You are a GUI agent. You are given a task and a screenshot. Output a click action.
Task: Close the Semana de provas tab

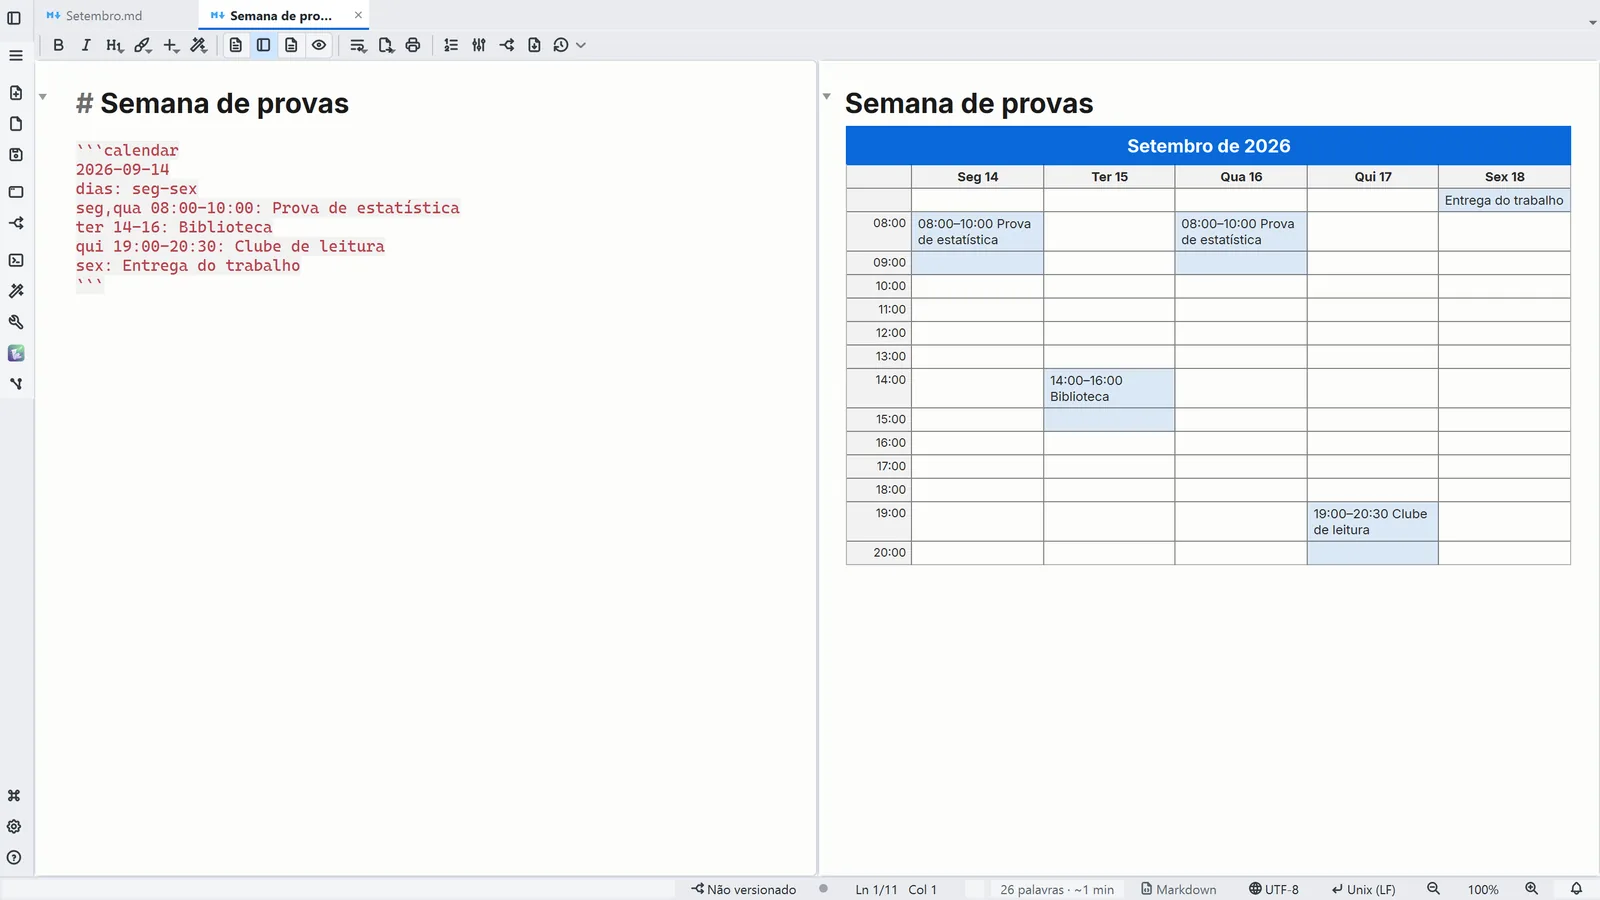click(358, 15)
